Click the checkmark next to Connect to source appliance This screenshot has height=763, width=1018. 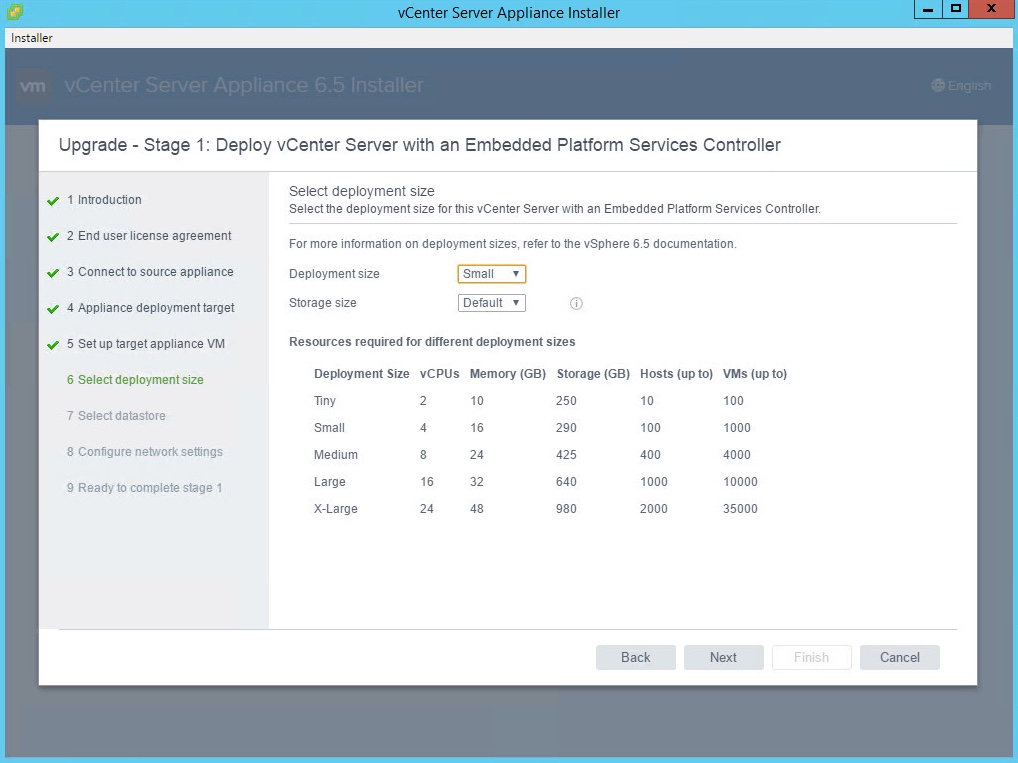click(x=53, y=273)
